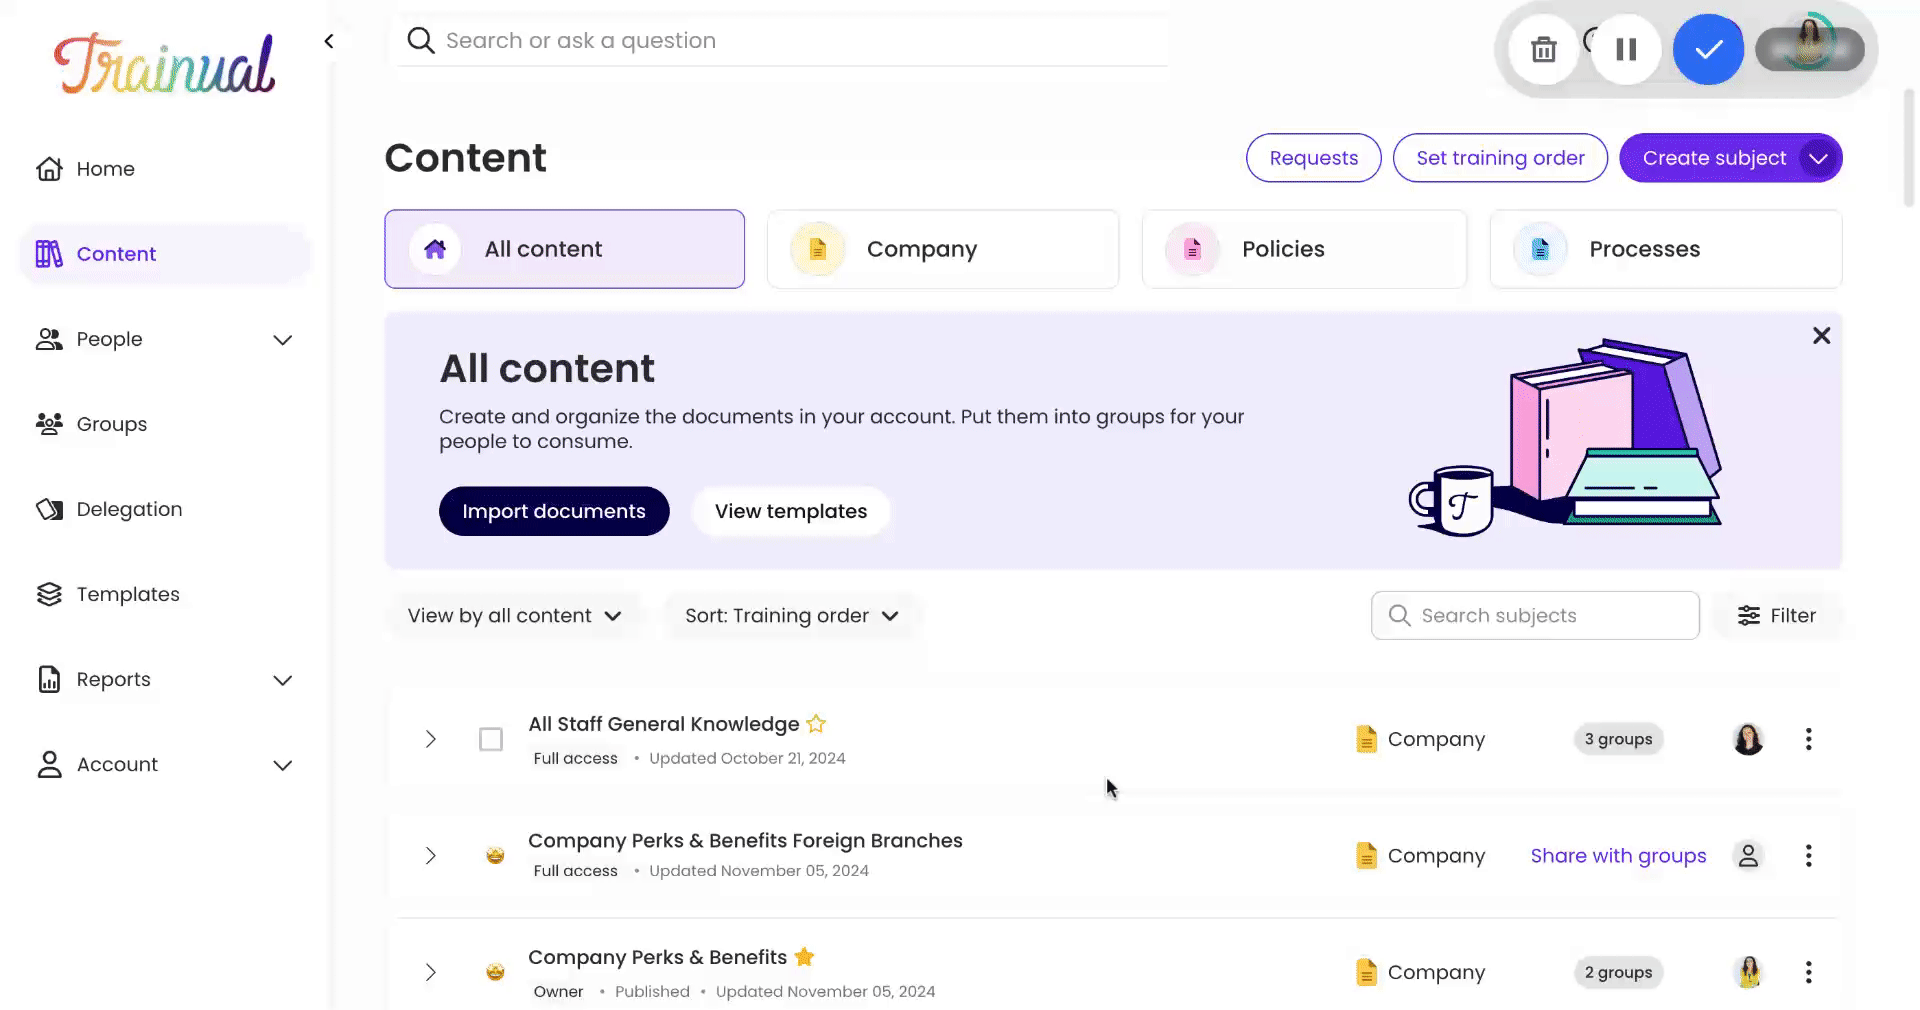The image size is (1920, 1010).
Task: Open Create subject dropdown arrow
Action: click(x=1818, y=158)
